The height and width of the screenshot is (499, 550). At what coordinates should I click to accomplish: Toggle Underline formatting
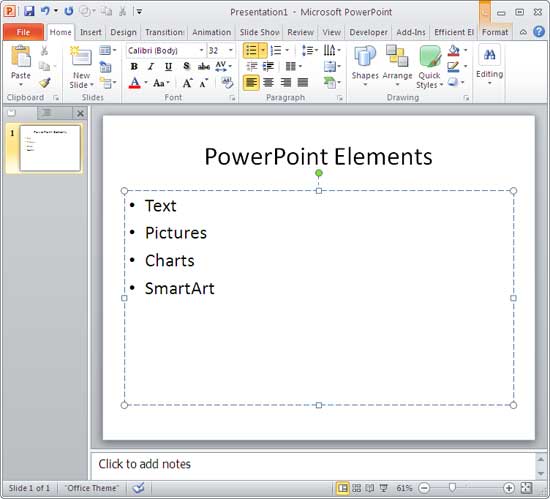click(x=168, y=66)
